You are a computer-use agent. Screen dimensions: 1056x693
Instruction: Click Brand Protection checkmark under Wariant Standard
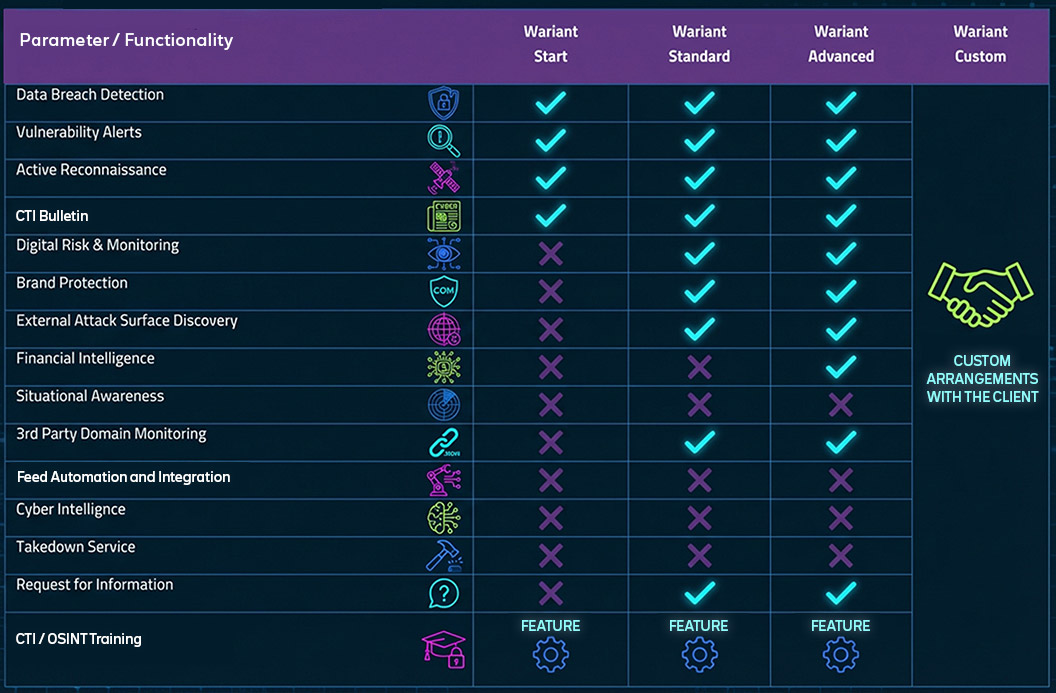[x=699, y=291]
